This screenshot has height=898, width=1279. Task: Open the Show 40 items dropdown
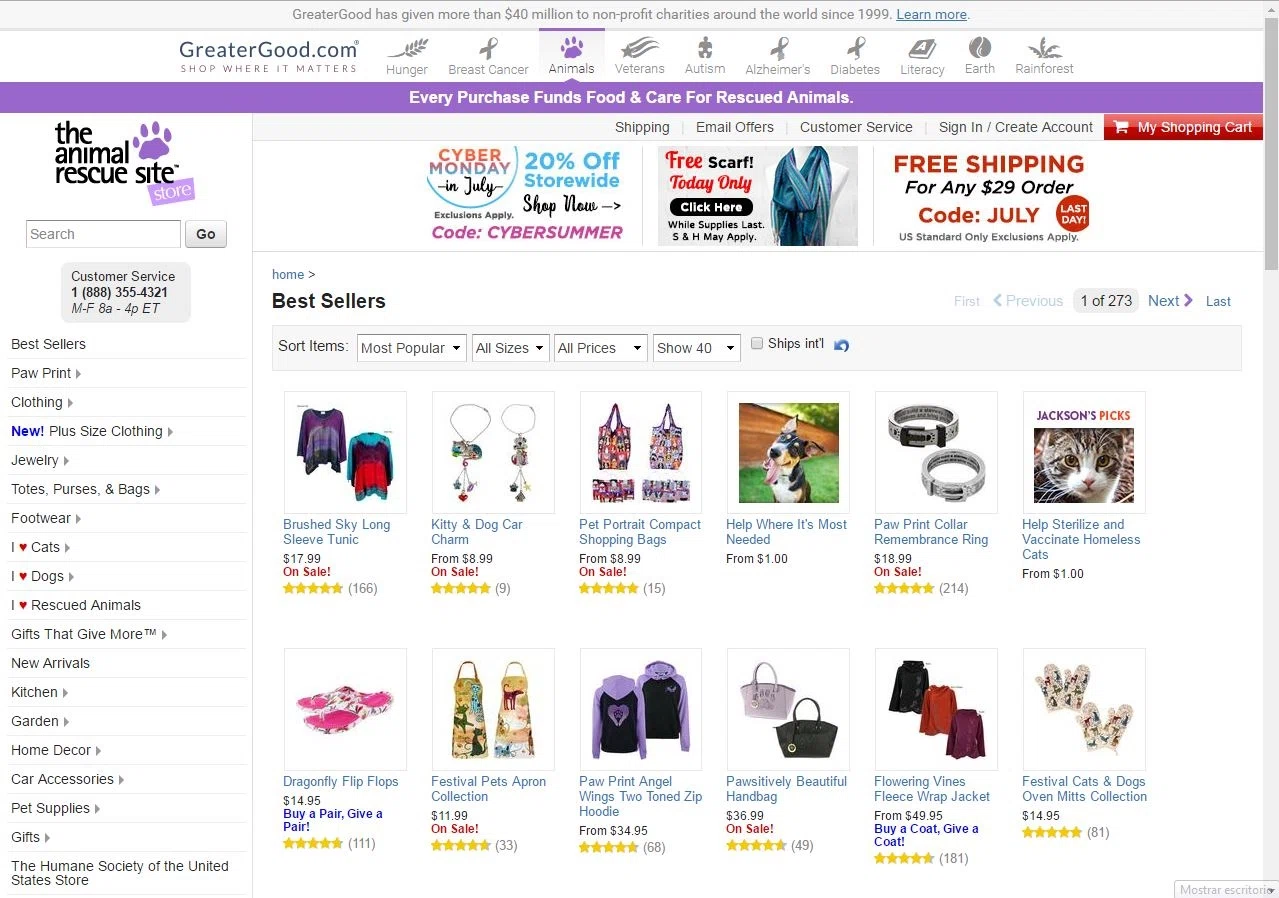coord(696,348)
